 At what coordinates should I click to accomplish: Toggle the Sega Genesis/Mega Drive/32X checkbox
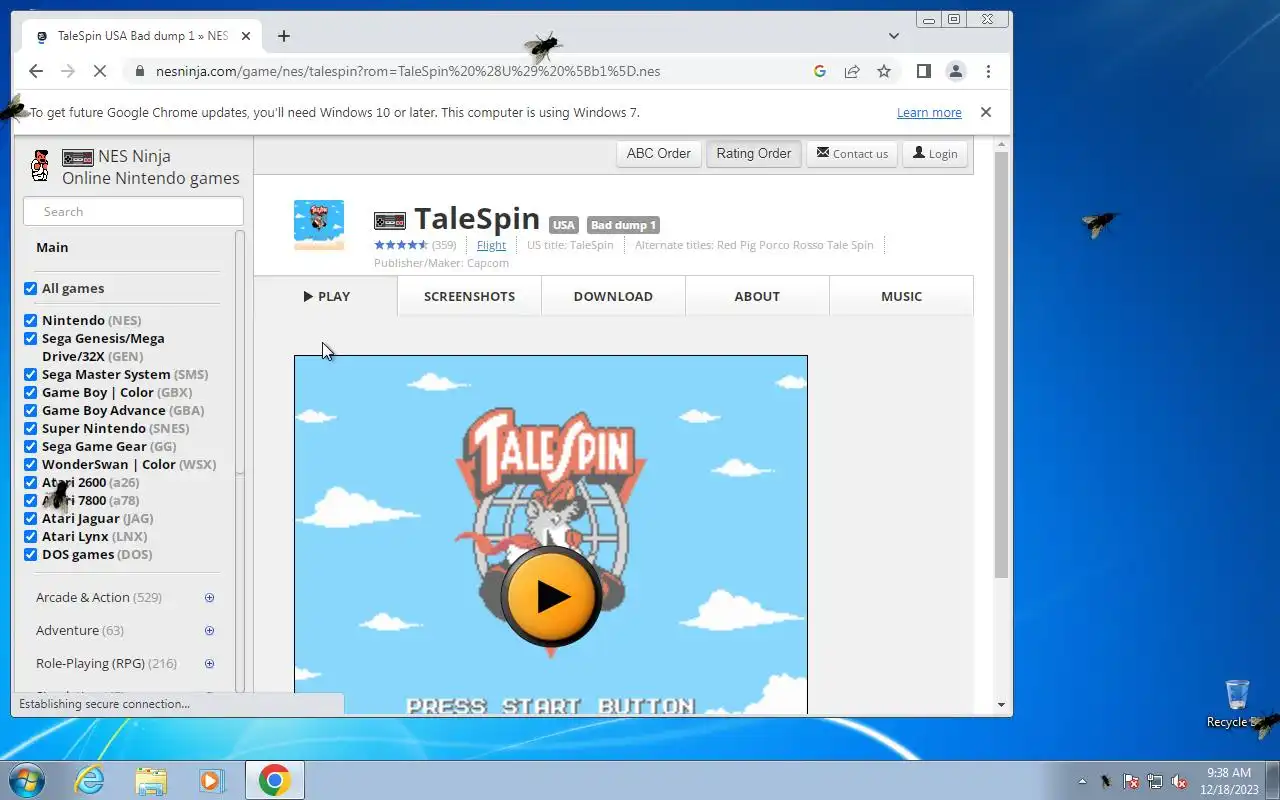[x=30, y=338]
